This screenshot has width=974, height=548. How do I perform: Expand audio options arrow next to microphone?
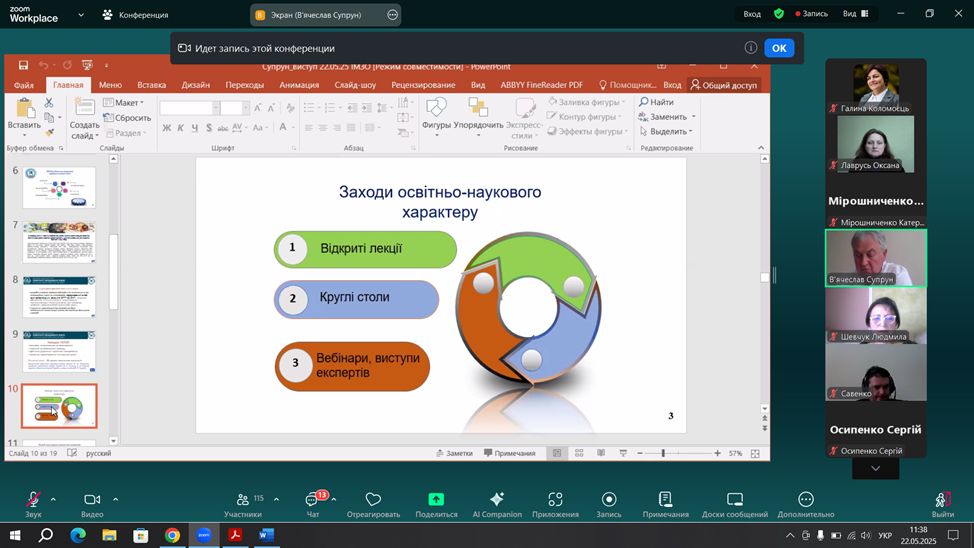coord(53,499)
